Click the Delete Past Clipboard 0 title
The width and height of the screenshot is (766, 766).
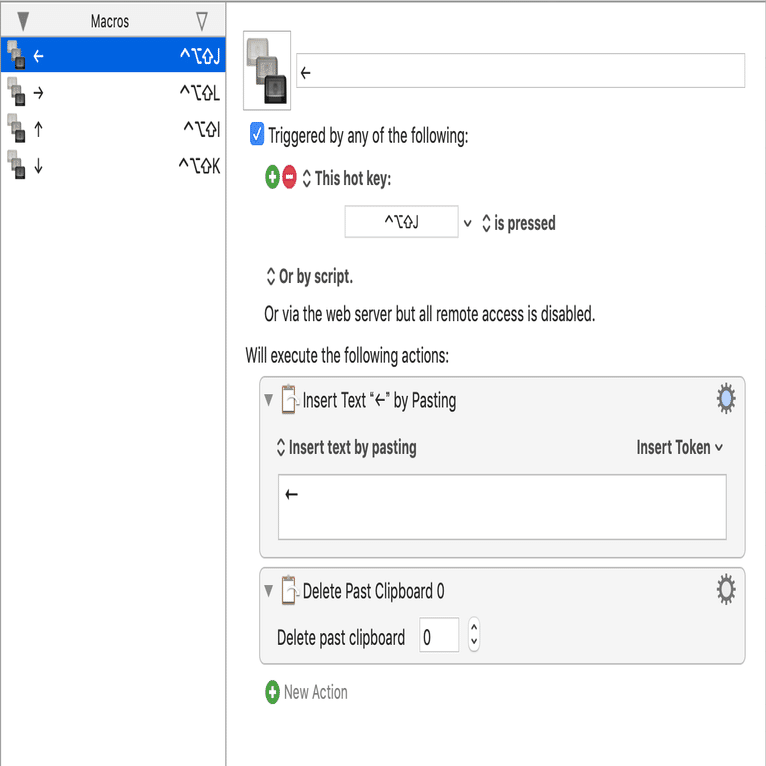coord(373,591)
